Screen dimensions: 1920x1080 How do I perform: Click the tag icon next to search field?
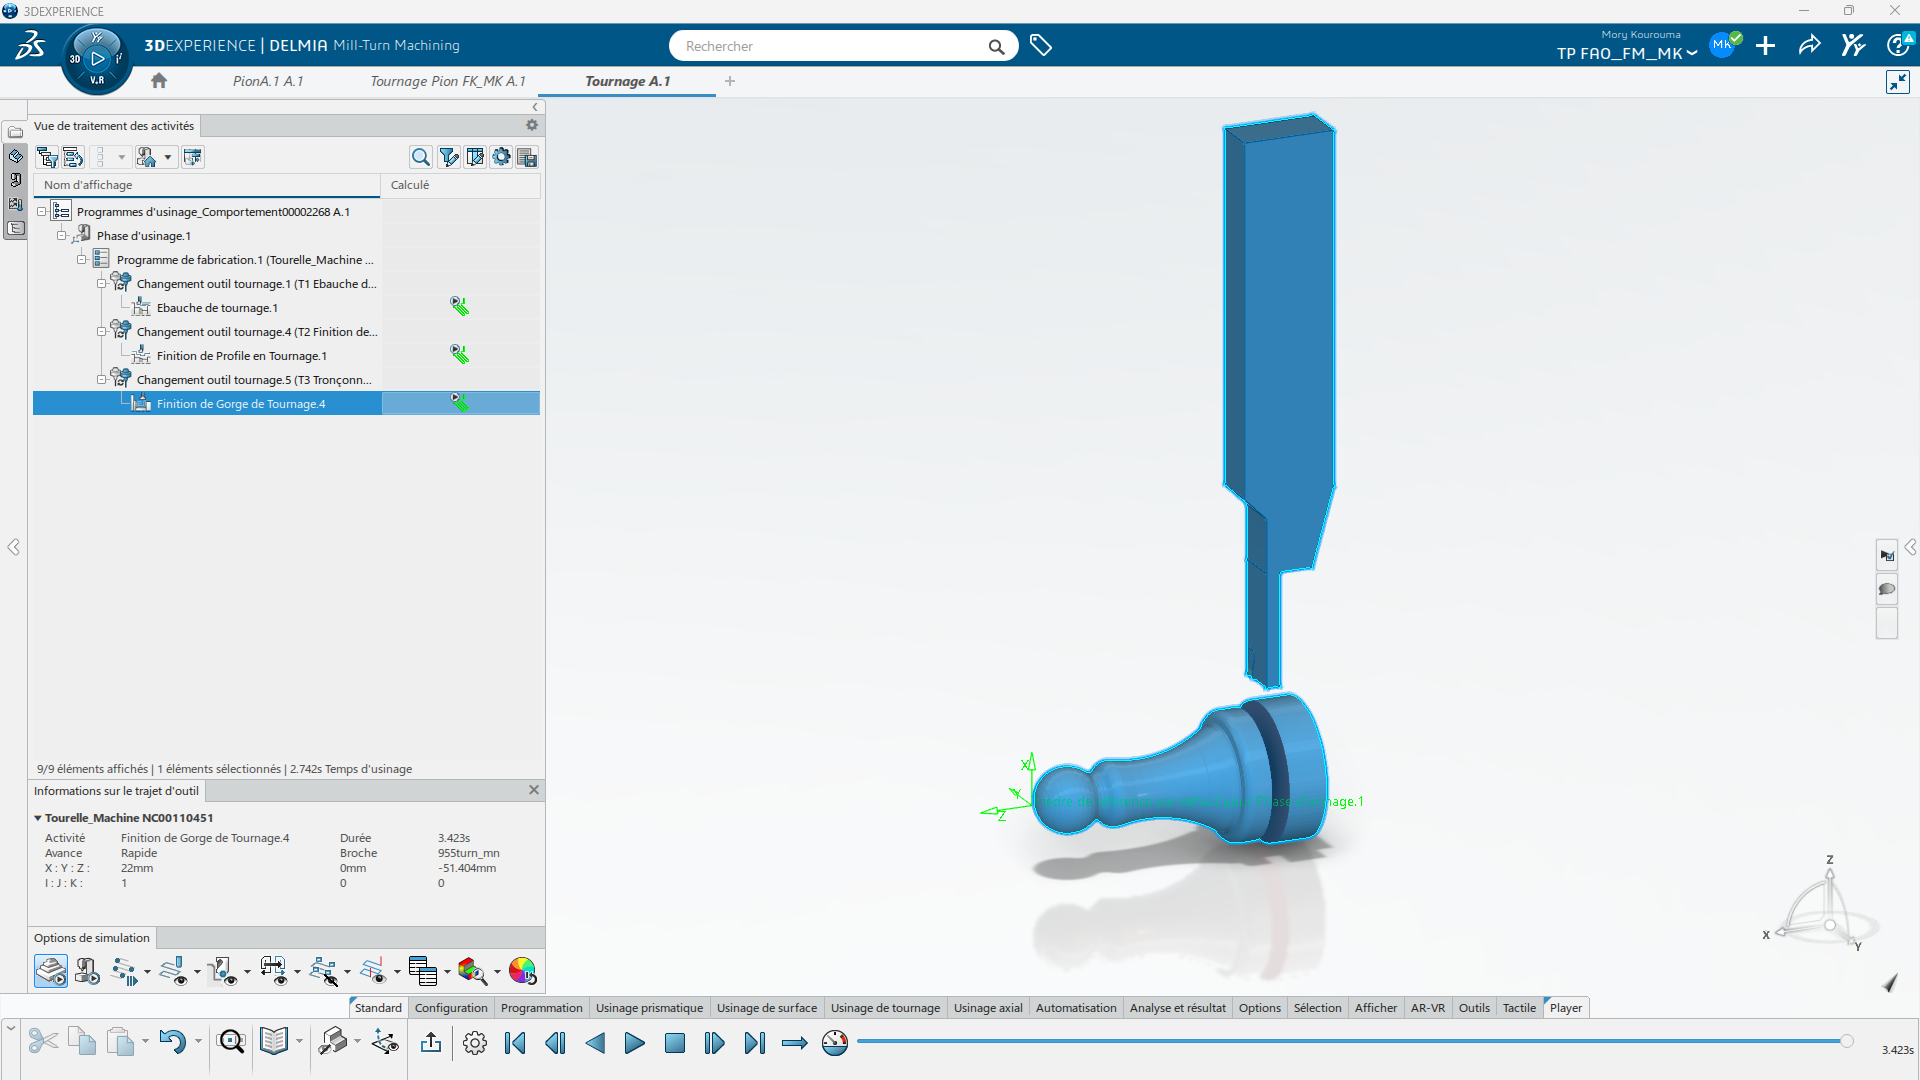tap(1041, 45)
